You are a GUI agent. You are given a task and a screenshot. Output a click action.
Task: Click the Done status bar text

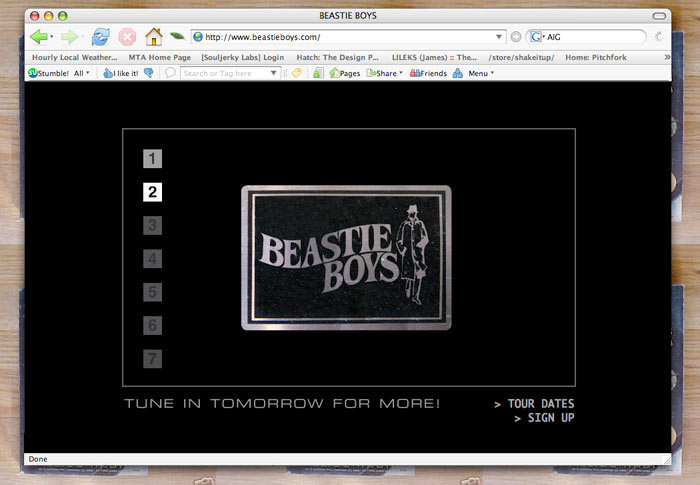38,459
